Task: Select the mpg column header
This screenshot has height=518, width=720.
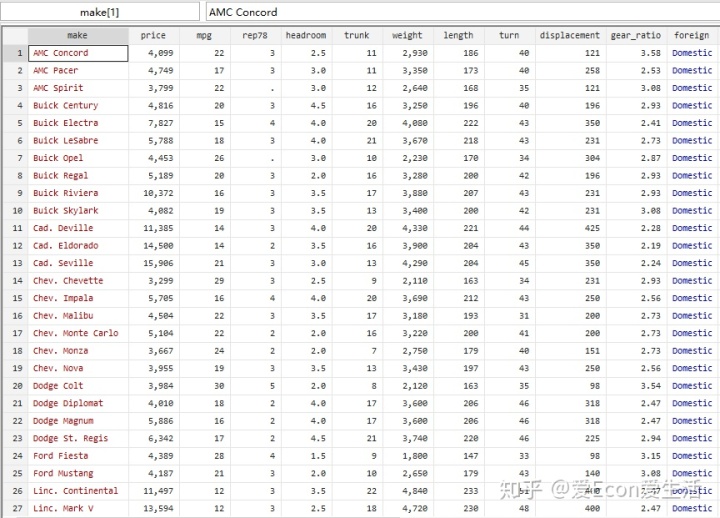Action: (x=204, y=35)
